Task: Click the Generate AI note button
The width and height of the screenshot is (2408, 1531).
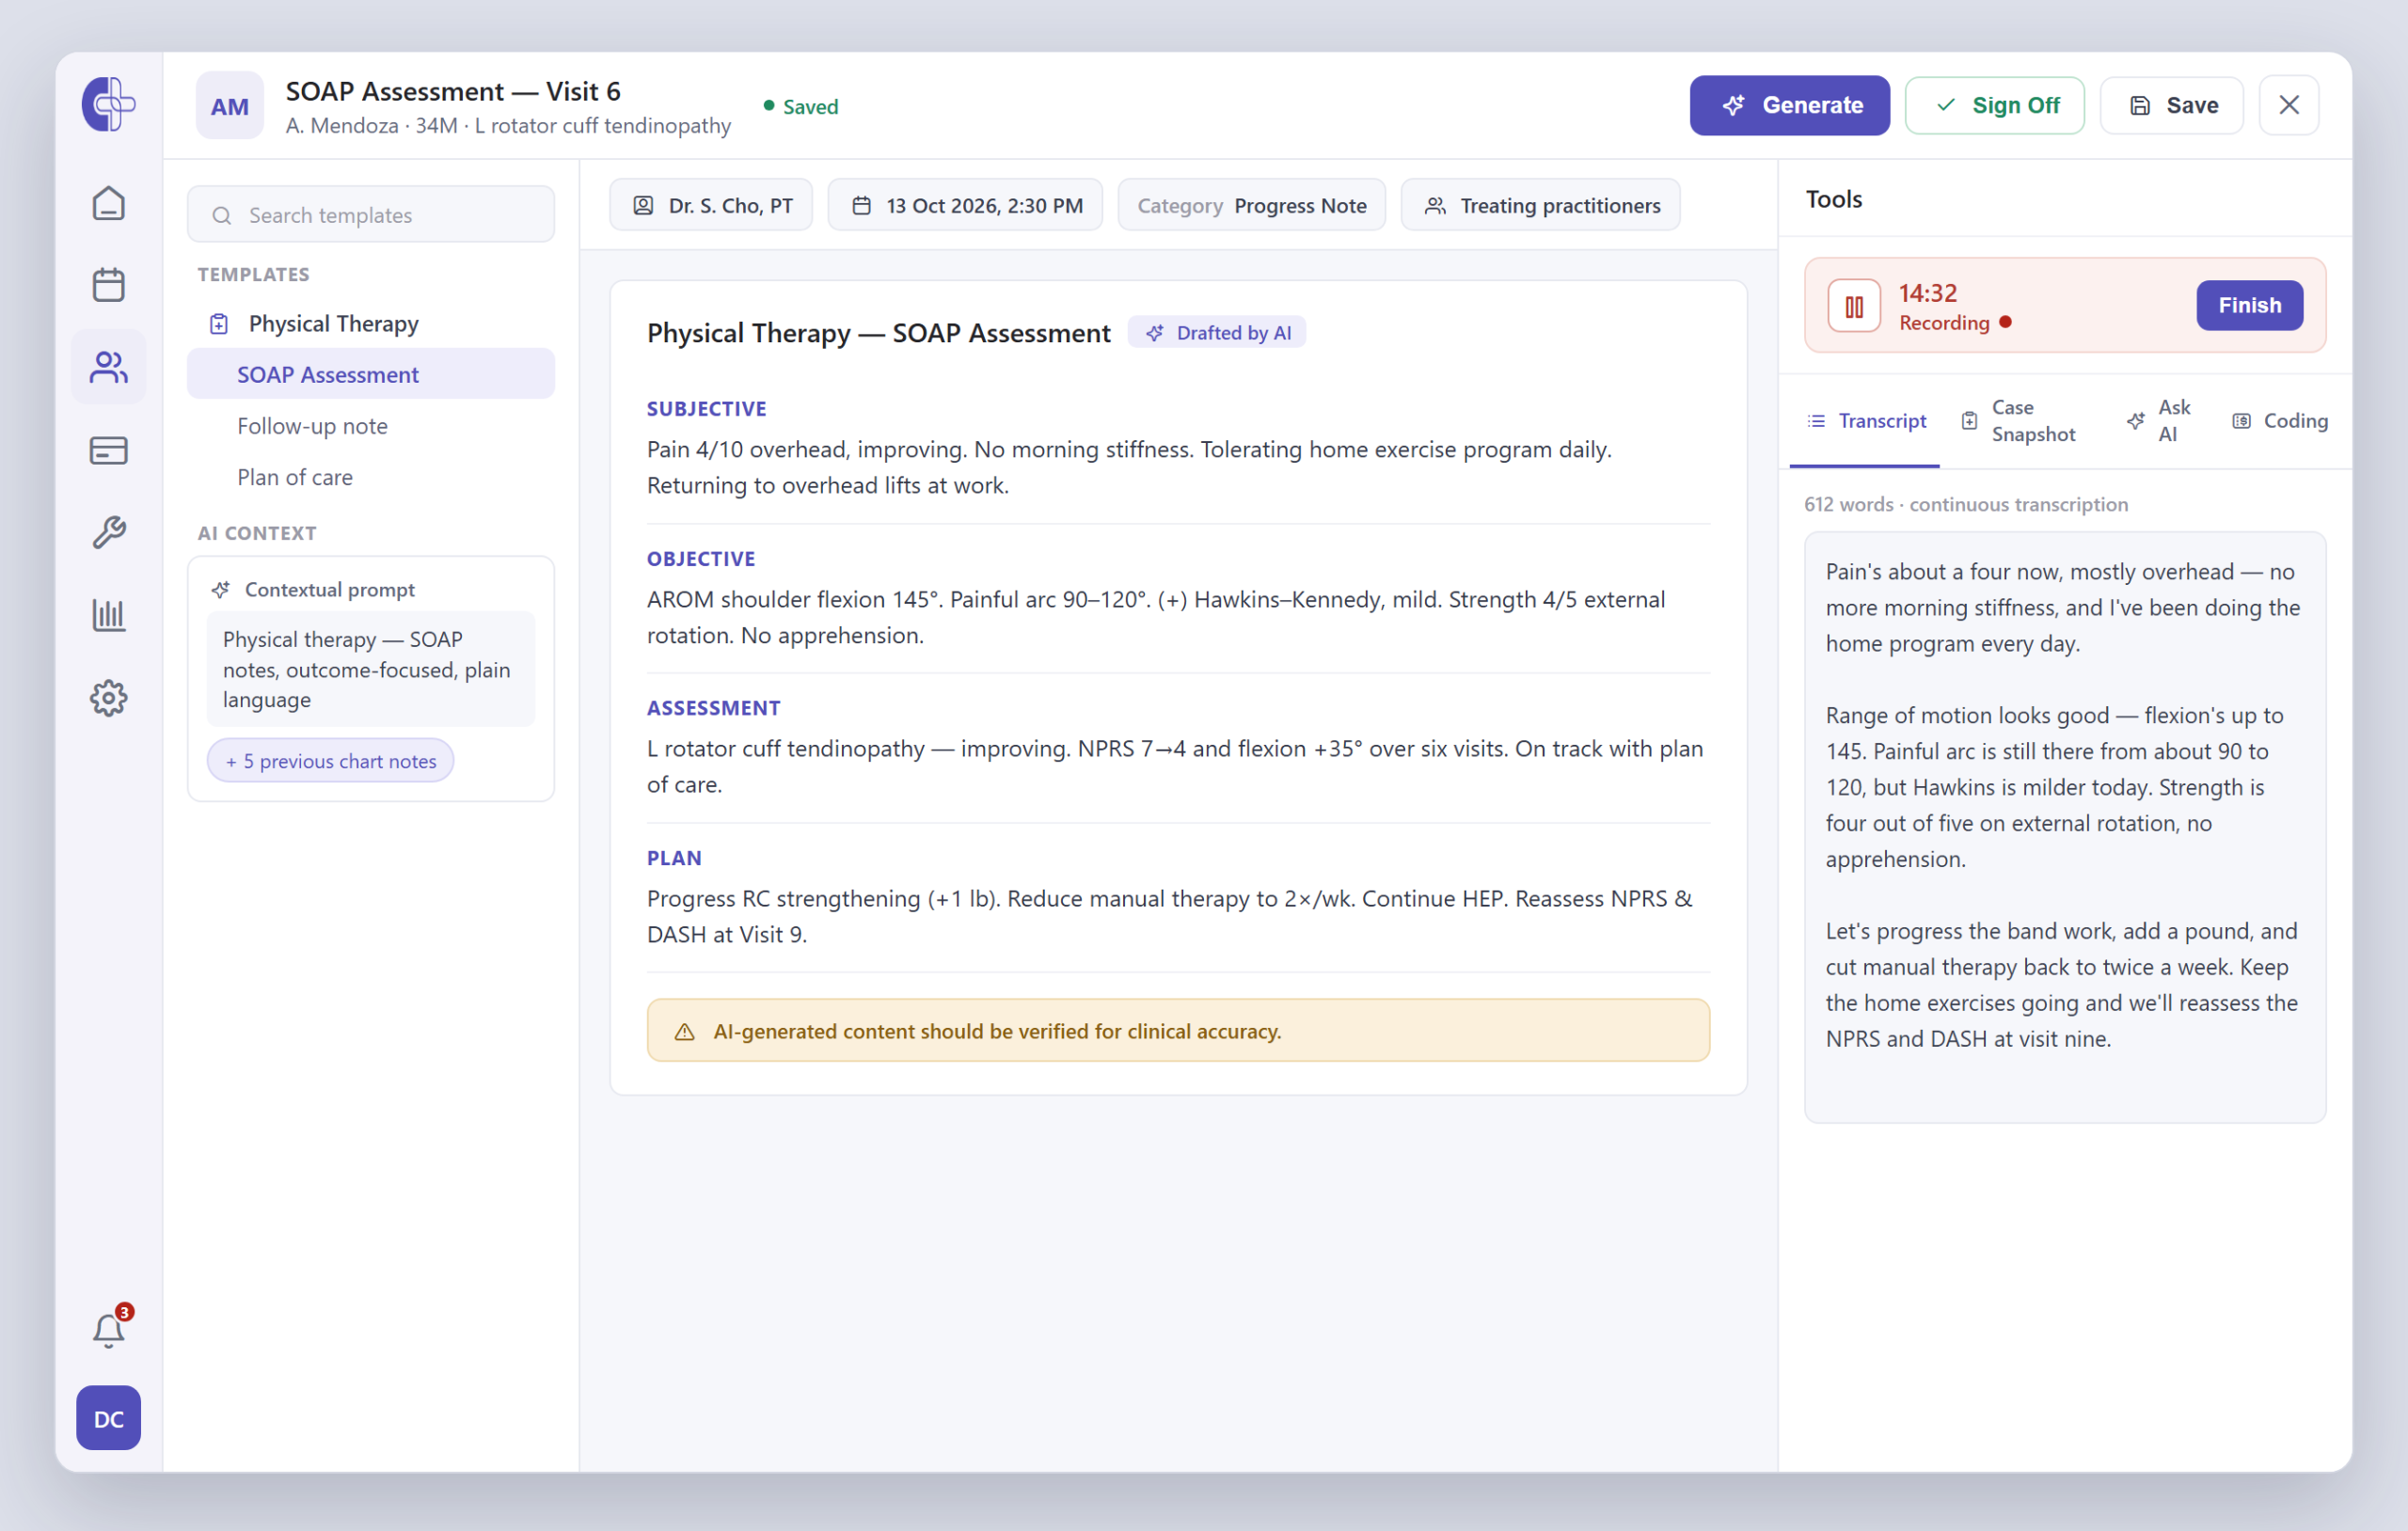Action: click(x=1789, y=105)
